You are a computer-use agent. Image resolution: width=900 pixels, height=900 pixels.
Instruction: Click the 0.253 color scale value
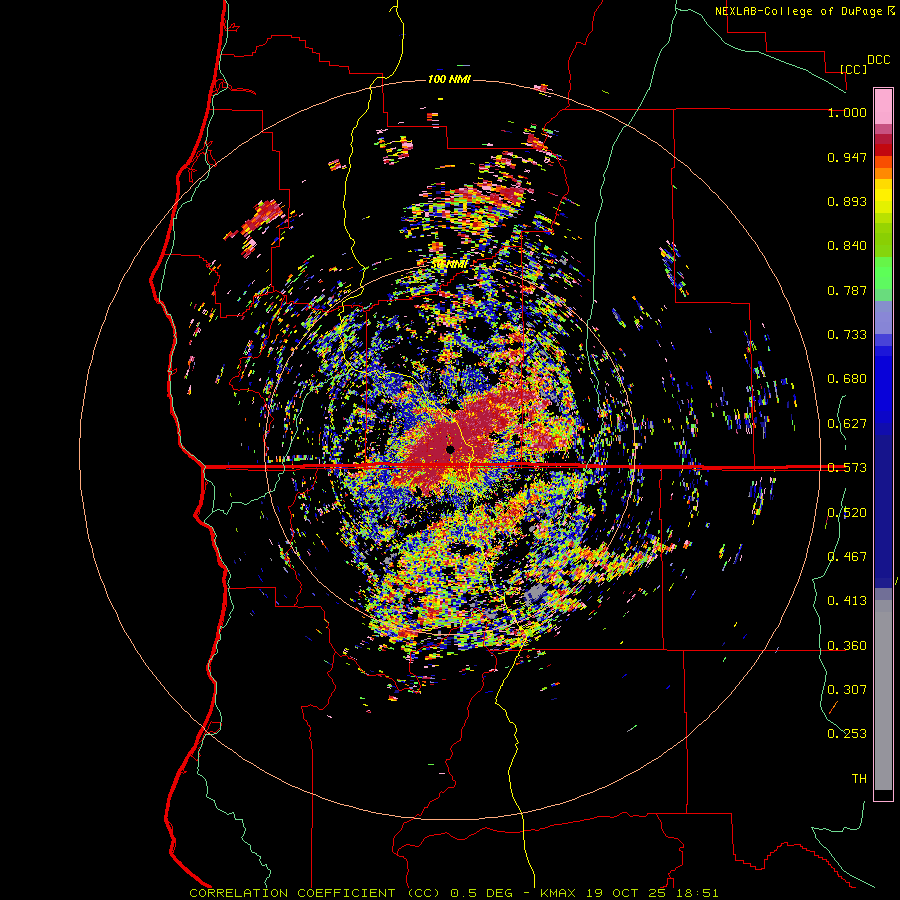tap(847, 734)
